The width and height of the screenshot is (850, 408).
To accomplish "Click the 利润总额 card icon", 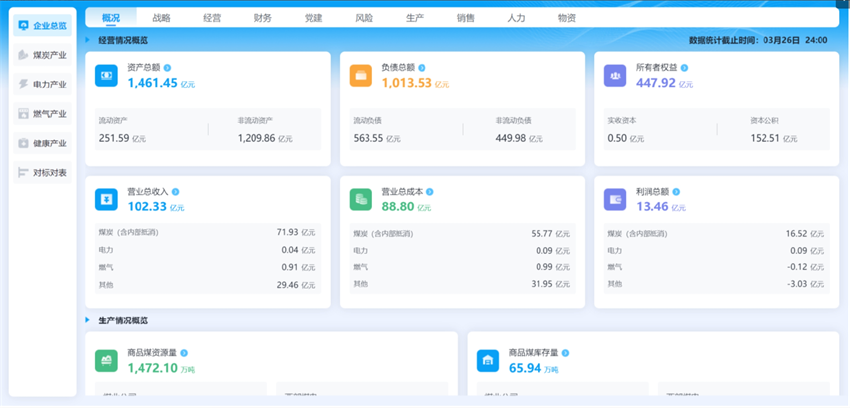I will [615, 199].
